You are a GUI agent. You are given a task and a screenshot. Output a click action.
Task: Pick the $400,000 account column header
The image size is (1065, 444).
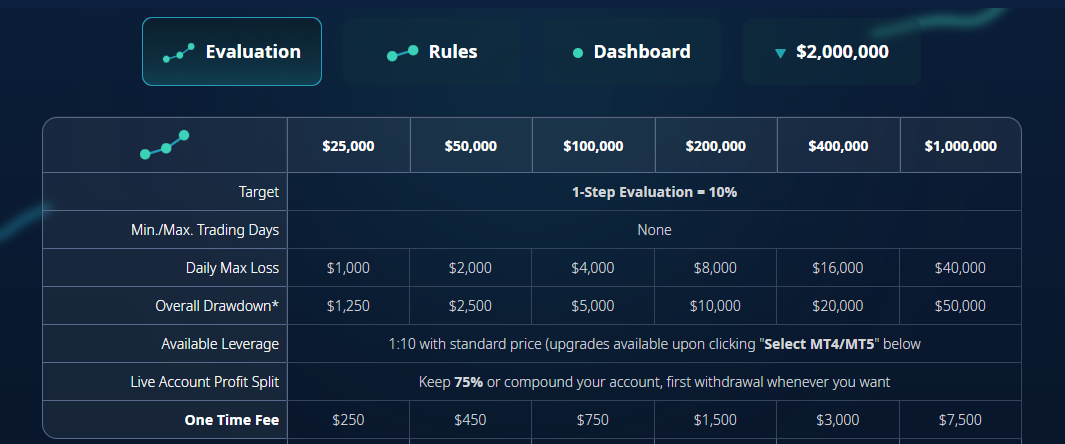838,146
